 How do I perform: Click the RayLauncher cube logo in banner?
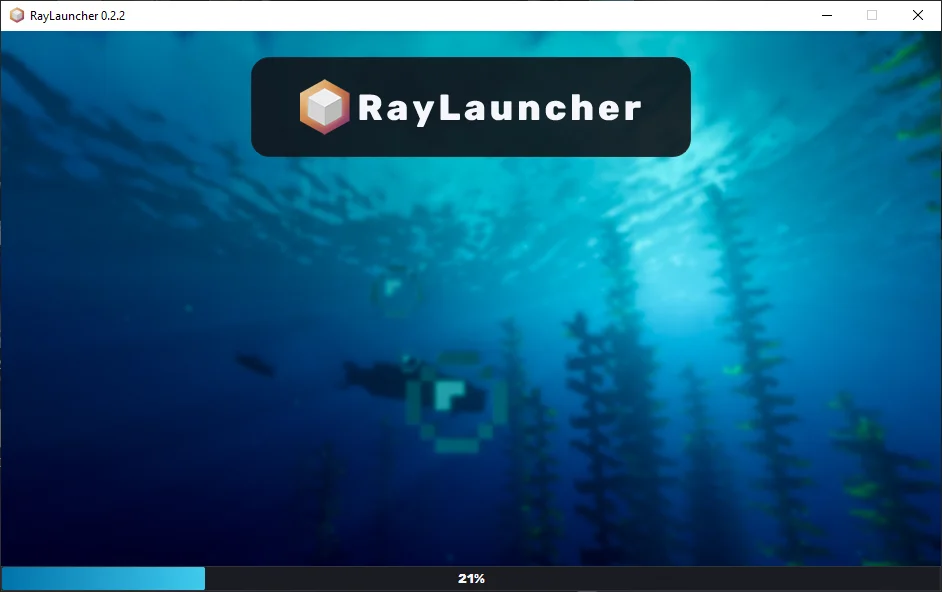point(324,107)
